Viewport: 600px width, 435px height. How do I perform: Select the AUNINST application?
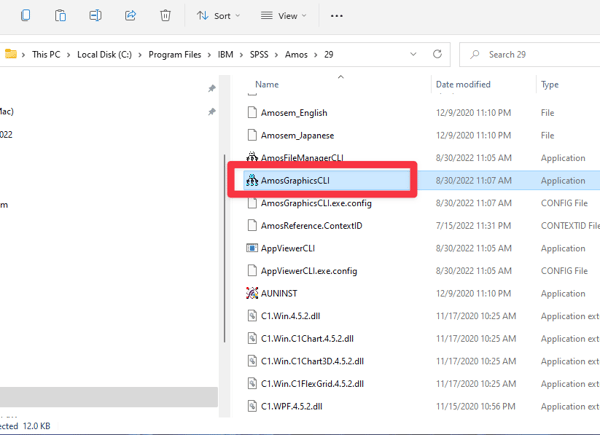pyautogui.click(x=279, y=293)
